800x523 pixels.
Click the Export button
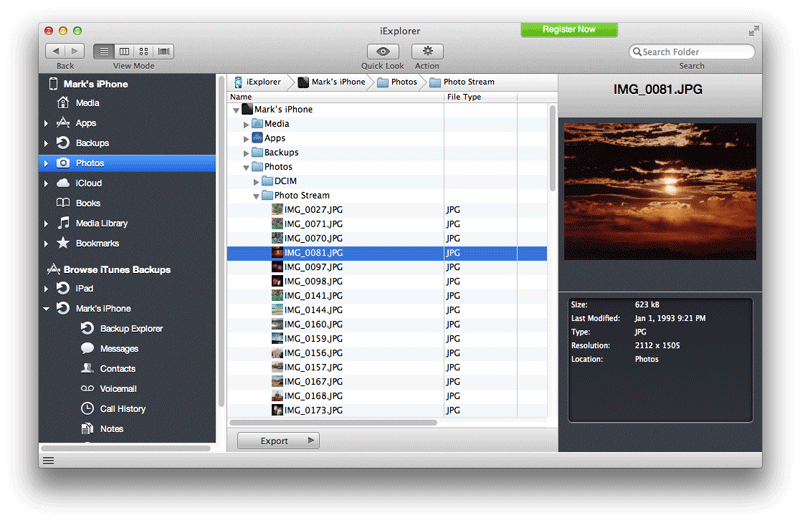(278, 441)
